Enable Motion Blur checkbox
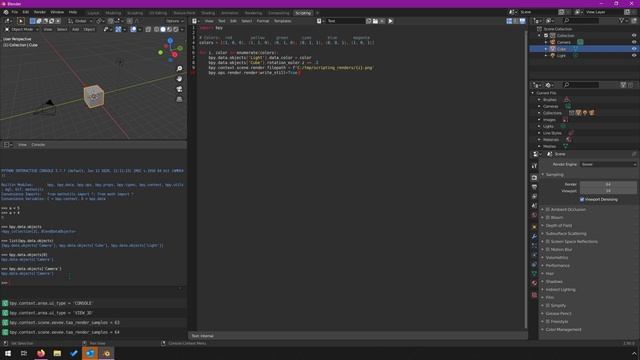 click(x=548, y=249)
